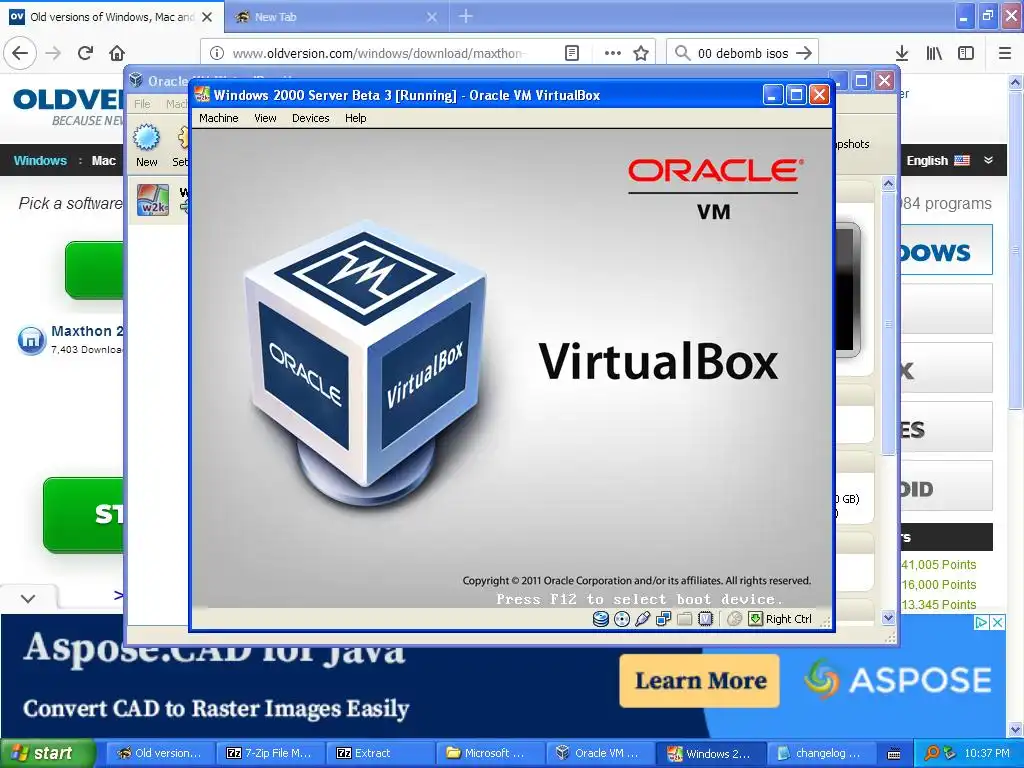The height and width of the screenshot is (768, 1024).
Task: Click the browser page scrollbar up arrow
Action: 1016,83
